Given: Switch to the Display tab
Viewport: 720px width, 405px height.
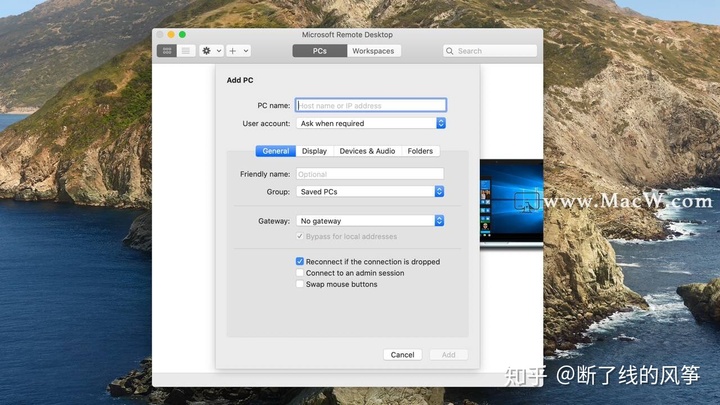Looking at the screenshot, I should (314, 151).
